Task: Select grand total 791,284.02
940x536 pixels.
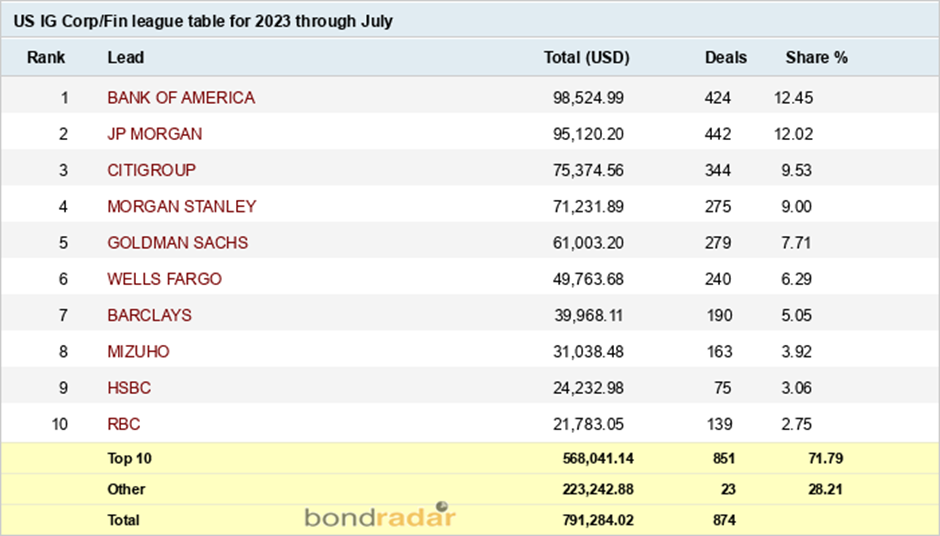Action: tap(598, 520)
